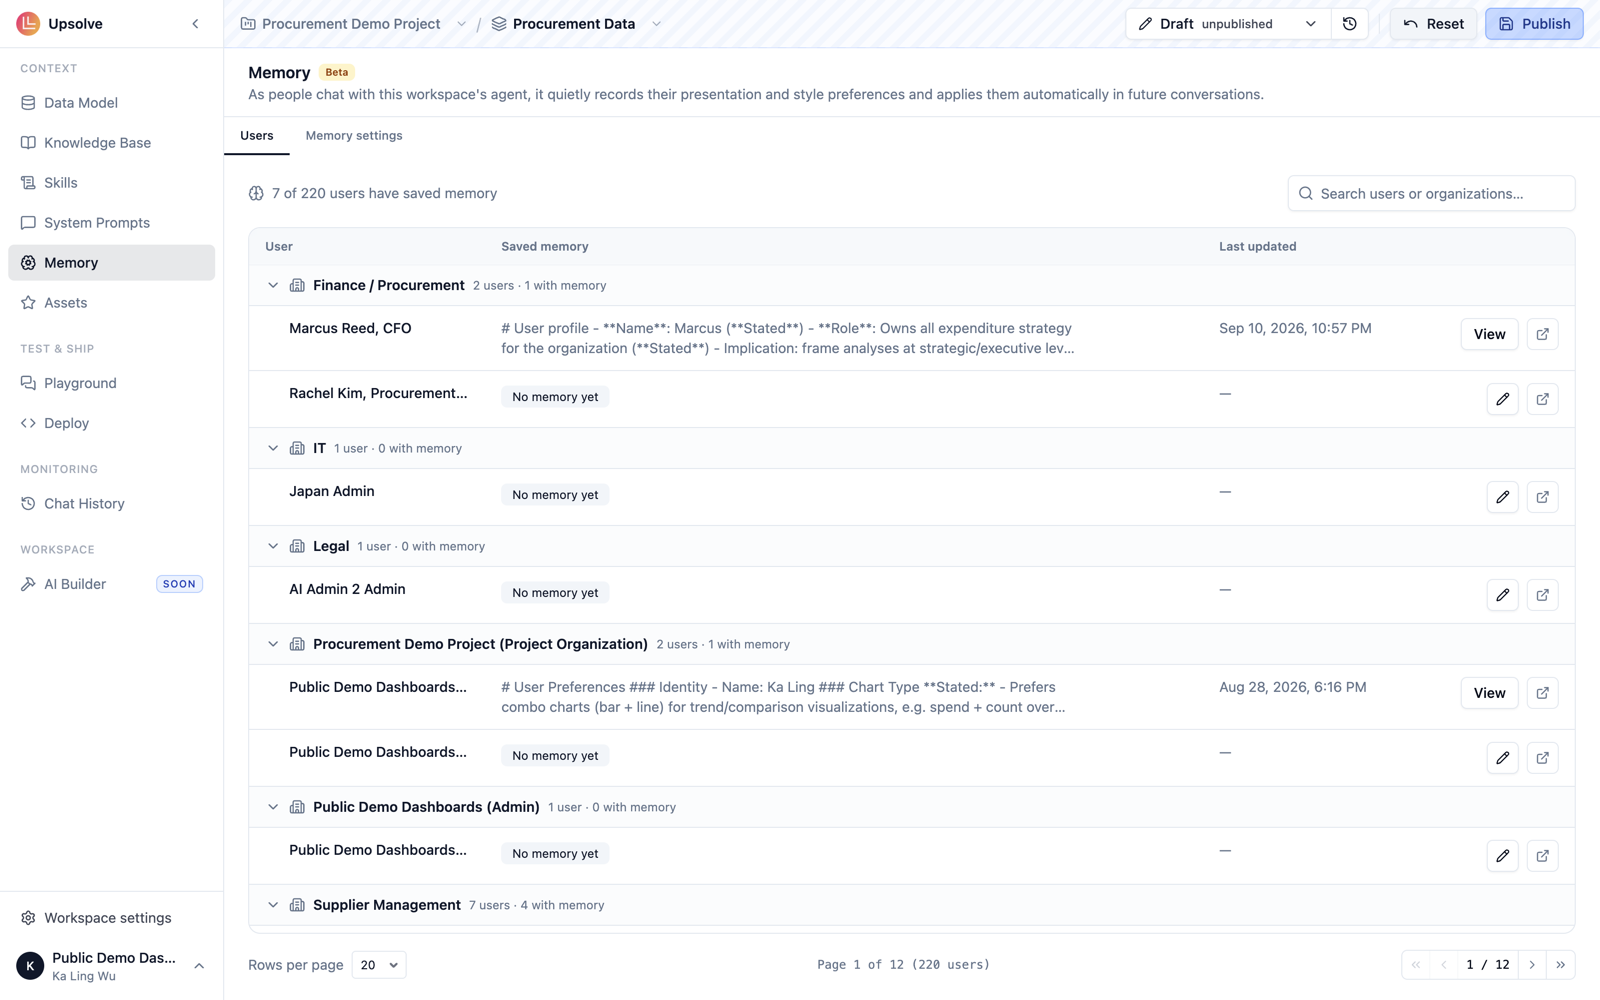Open Rachel Kim external link icon

tap(1543, 399)
